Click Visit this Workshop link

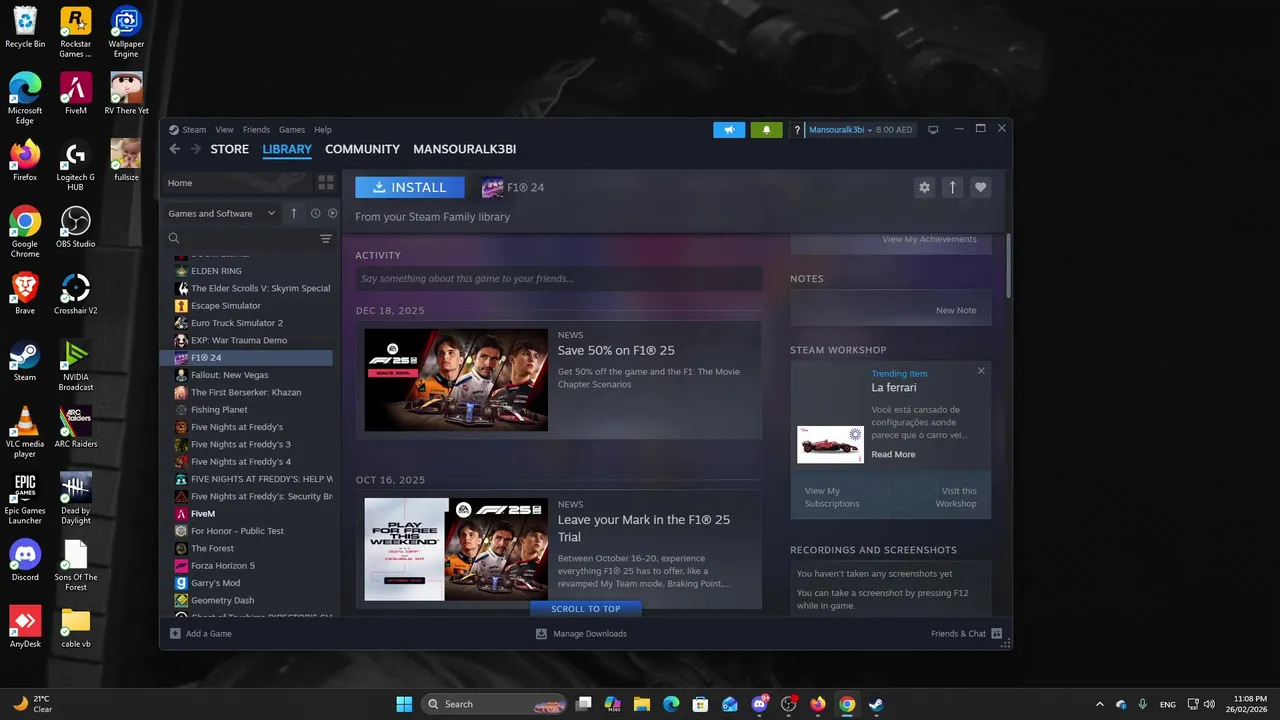[x=956, y=497]
